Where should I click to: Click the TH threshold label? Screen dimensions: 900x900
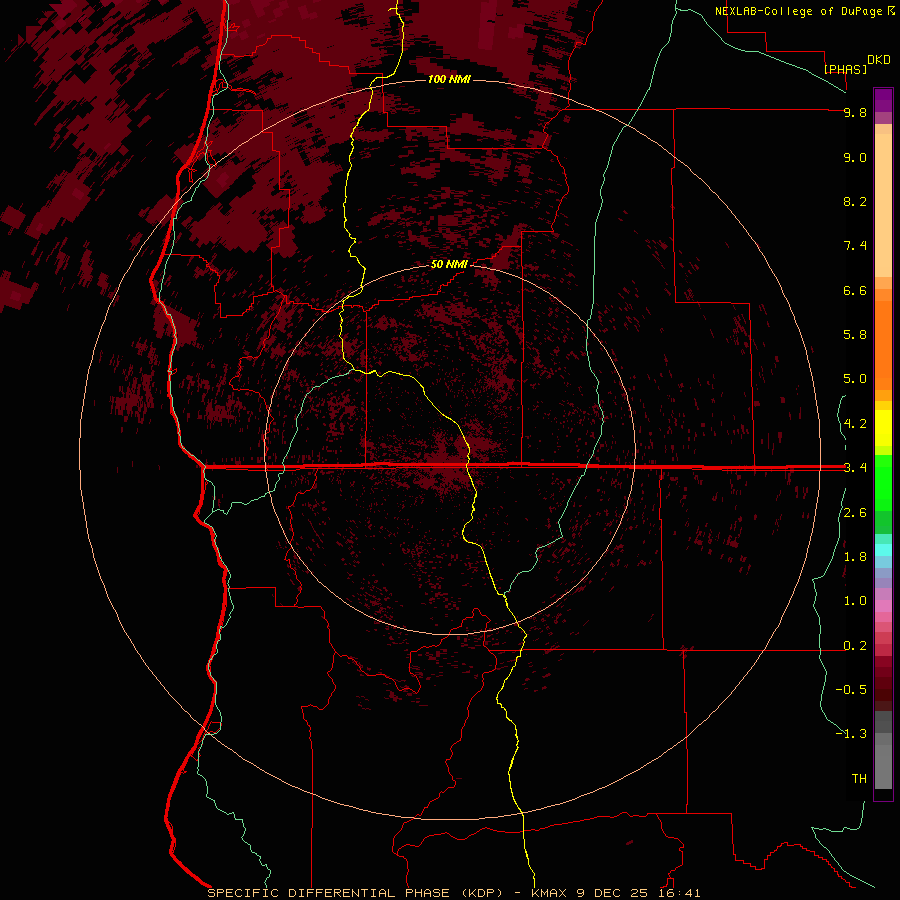click(x=859, y=779)
